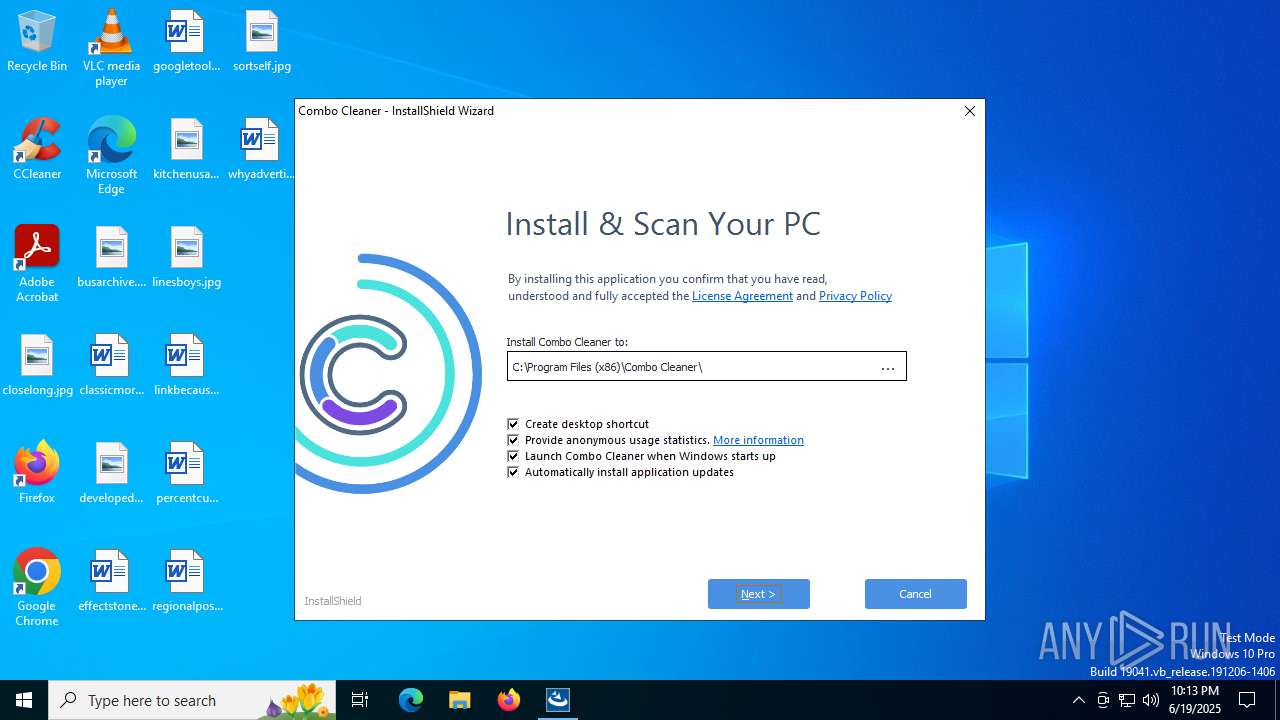Image resolution: width=1280 pixels, height=720 pixels.
Task: Select the developed image file icon
Action: point(111,473)
